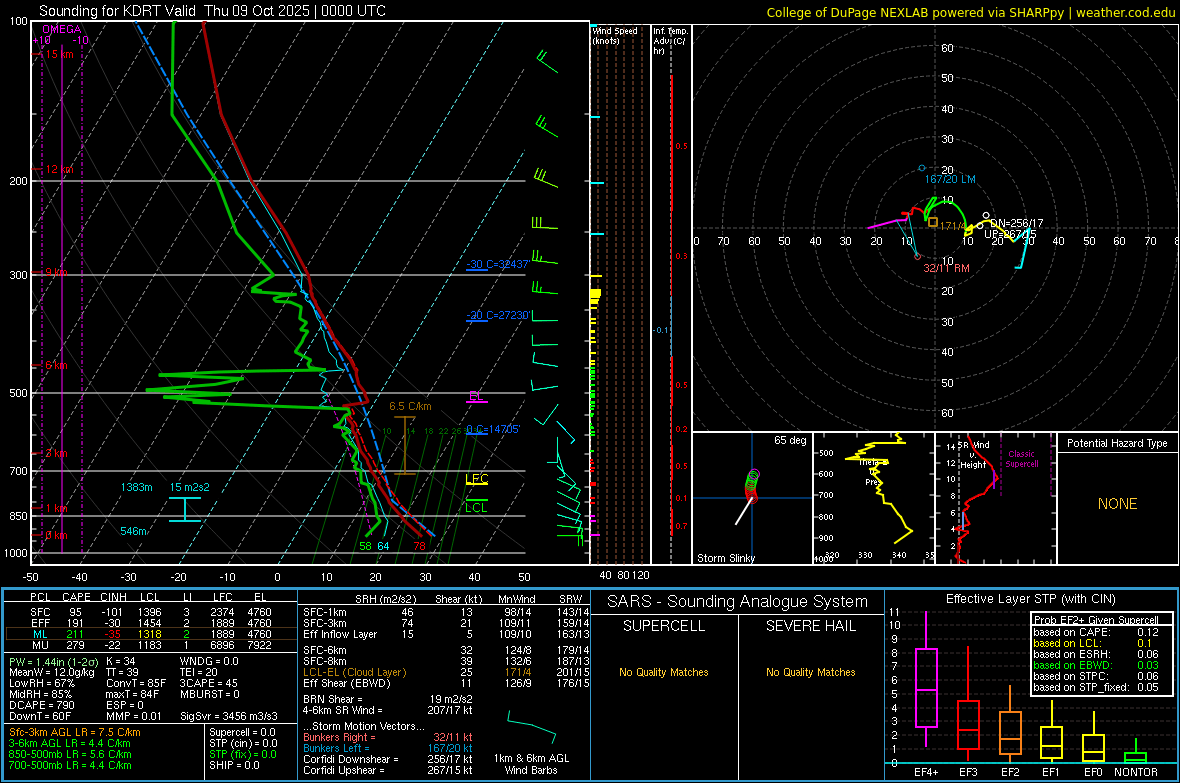Select the '6.5 C/km' lapse rate annotation
Image resolution: width=1180 pixels, height=783 pixels.
tap(410, 406)
